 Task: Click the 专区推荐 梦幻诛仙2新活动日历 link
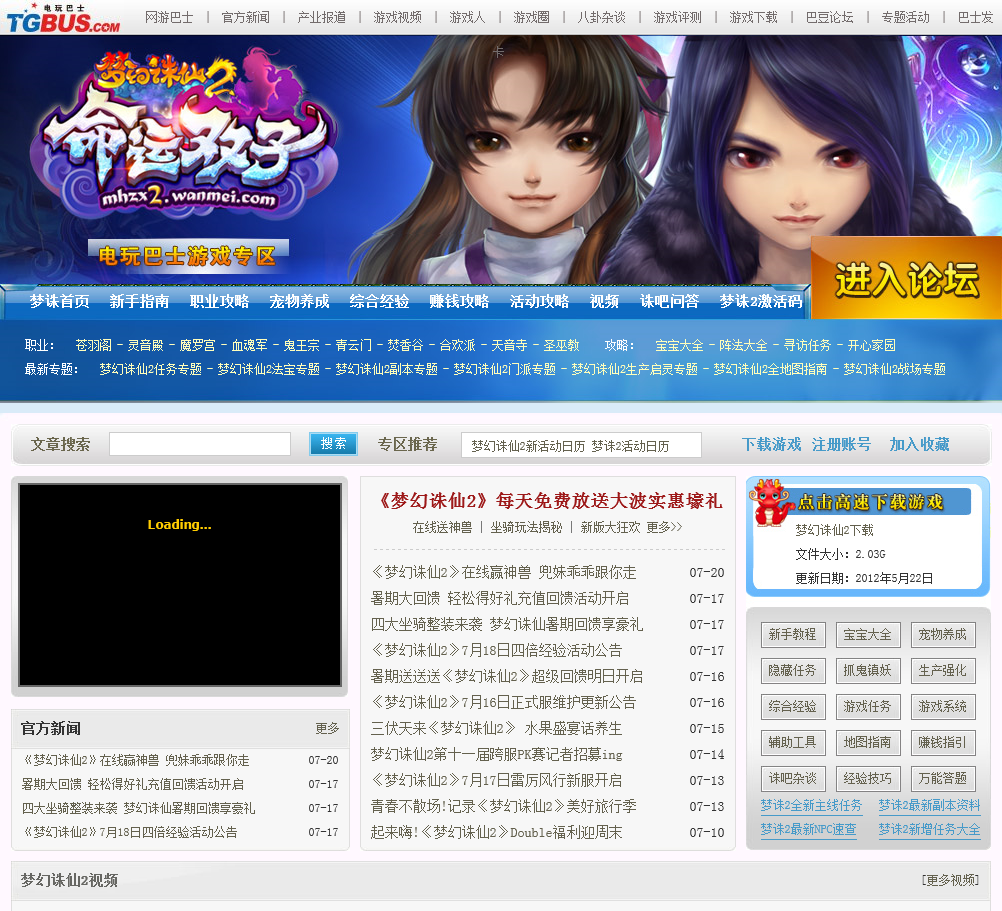528,446
